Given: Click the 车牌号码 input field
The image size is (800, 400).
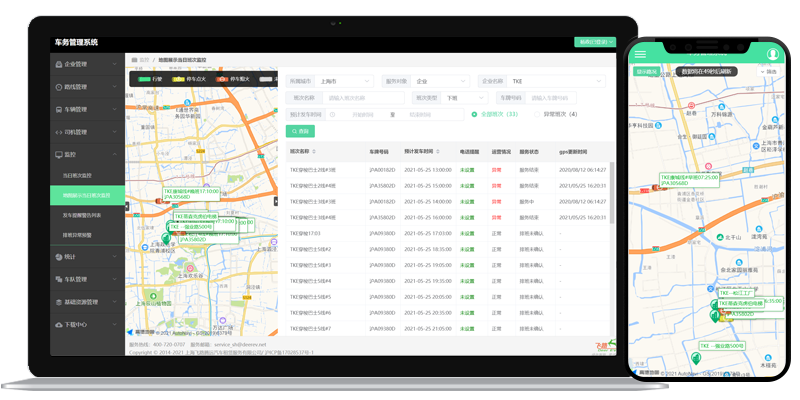Looking at the screenshot, I should tap(552, 98).
